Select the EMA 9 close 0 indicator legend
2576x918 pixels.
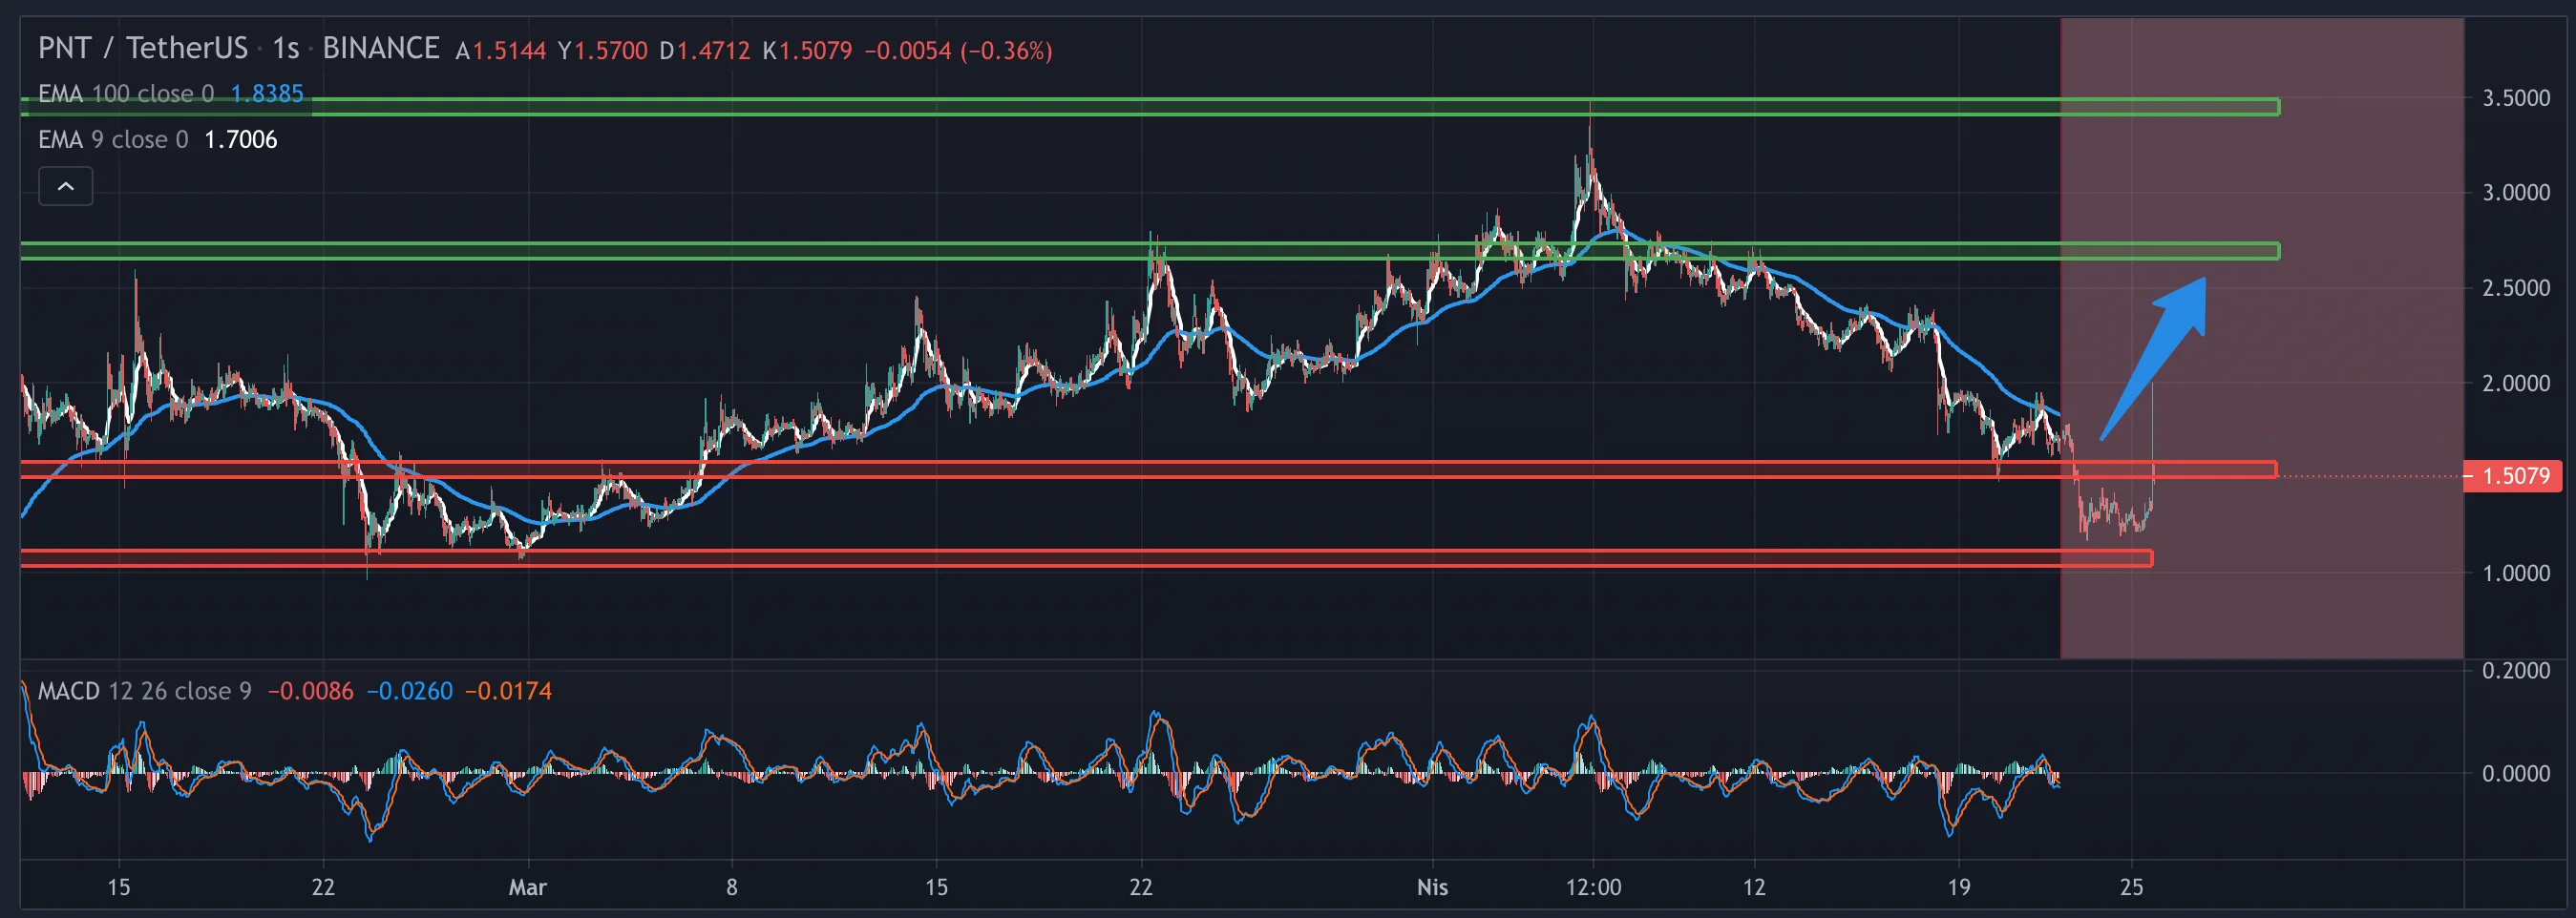(113, 140)
